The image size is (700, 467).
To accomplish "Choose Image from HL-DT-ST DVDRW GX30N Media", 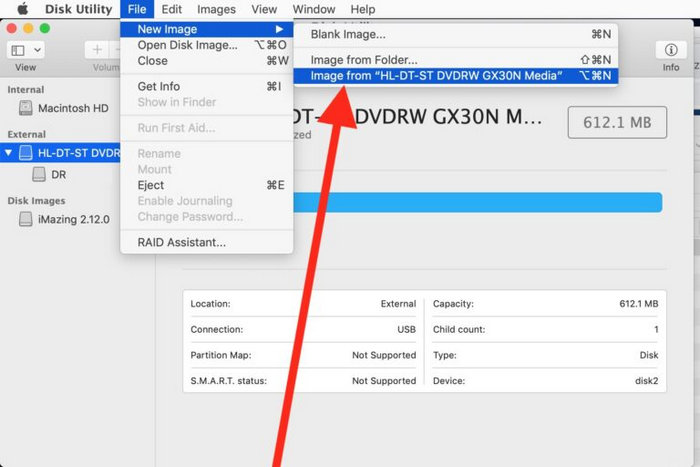I will 456,75.
